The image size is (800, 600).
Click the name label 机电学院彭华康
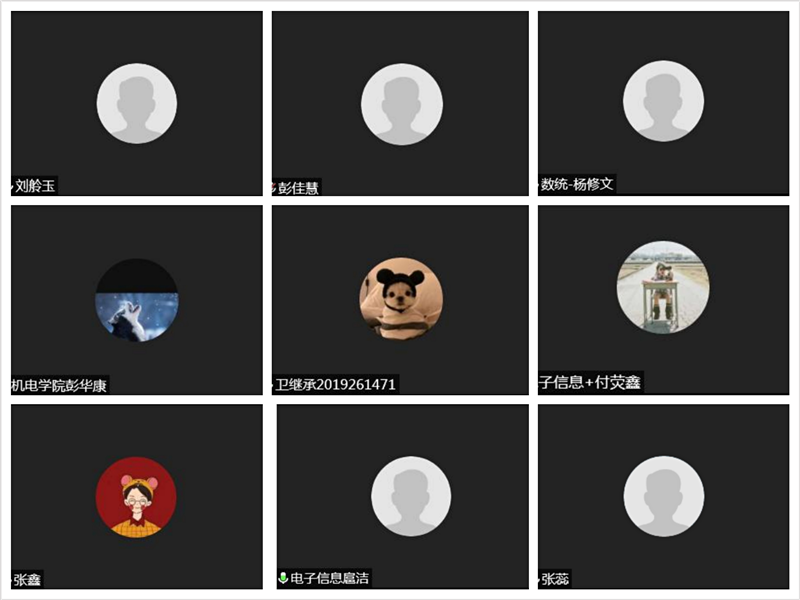tap(59, 385)
